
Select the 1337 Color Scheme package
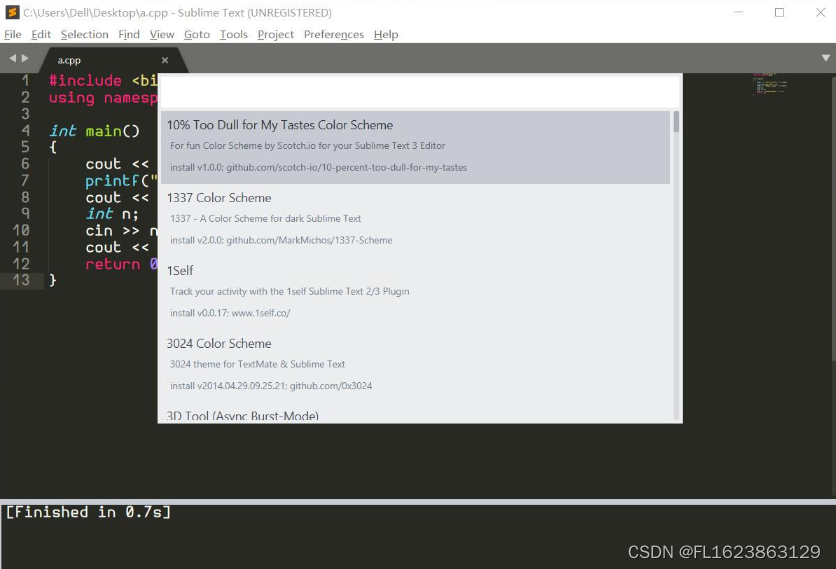(415, 220)
